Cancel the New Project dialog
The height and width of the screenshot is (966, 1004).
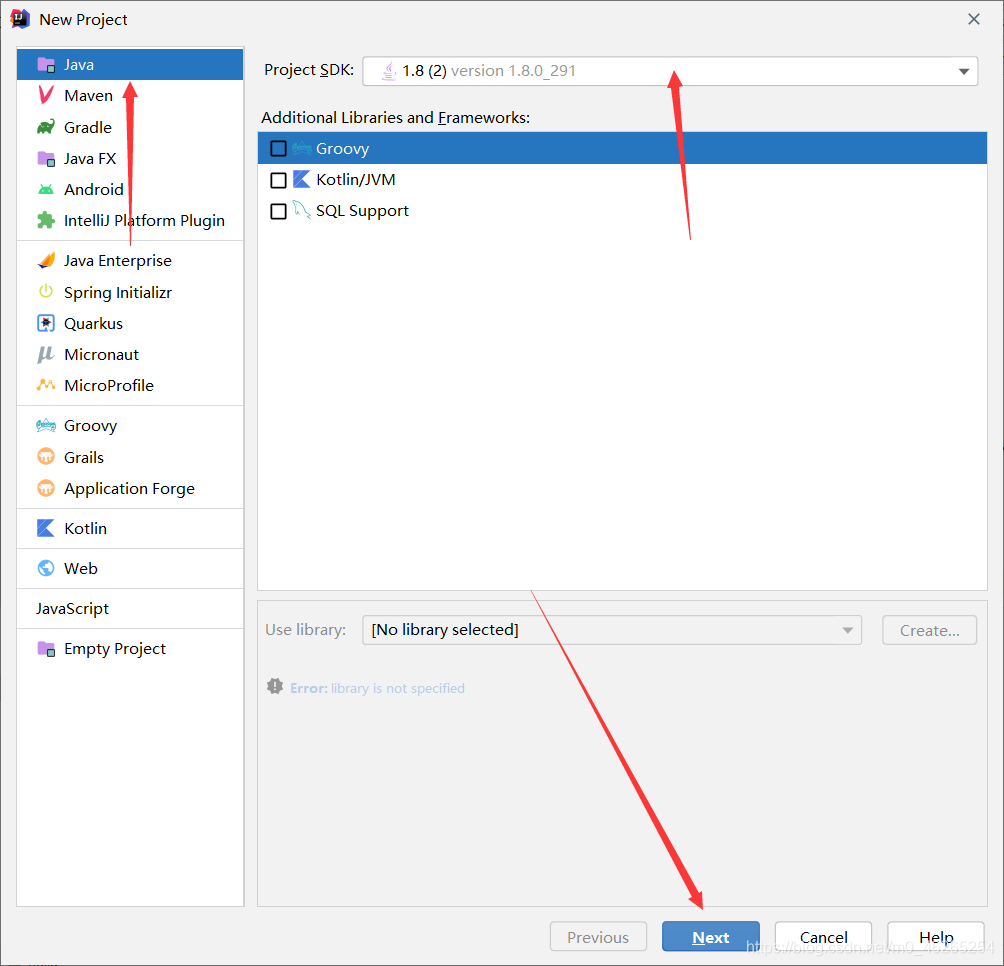823,937
